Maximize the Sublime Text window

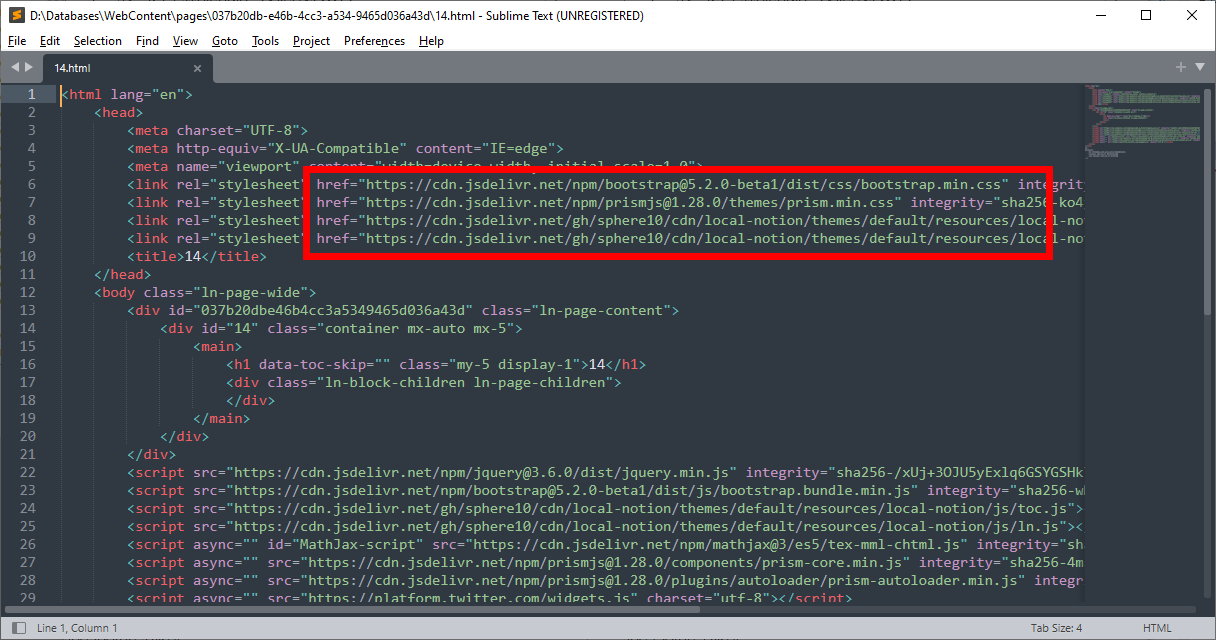pyautogui.click(x=1147, y=15)
